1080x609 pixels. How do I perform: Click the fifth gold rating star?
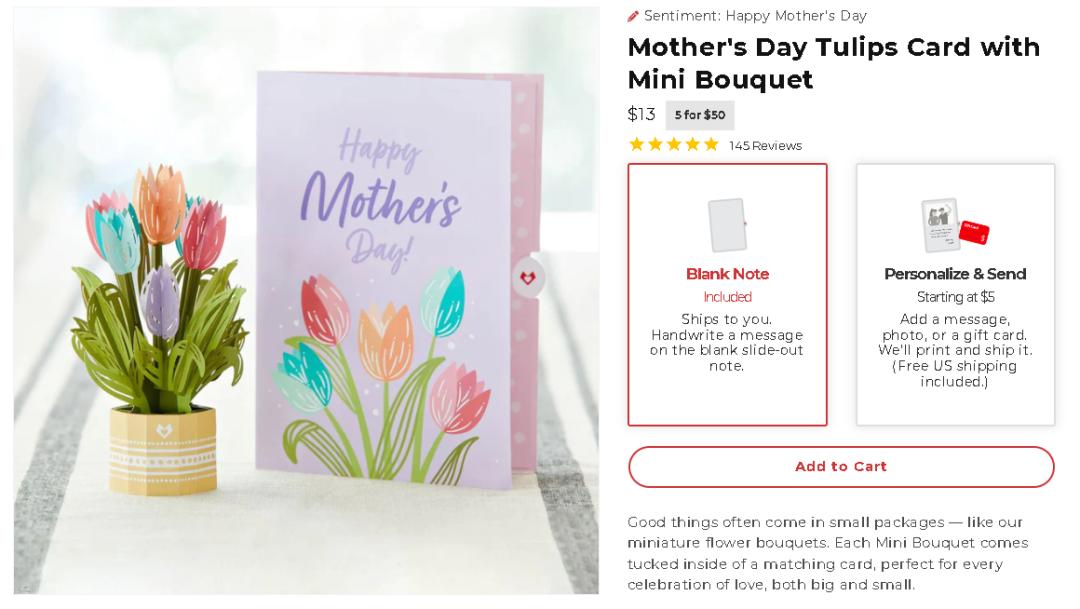click(x=711, y=144)
